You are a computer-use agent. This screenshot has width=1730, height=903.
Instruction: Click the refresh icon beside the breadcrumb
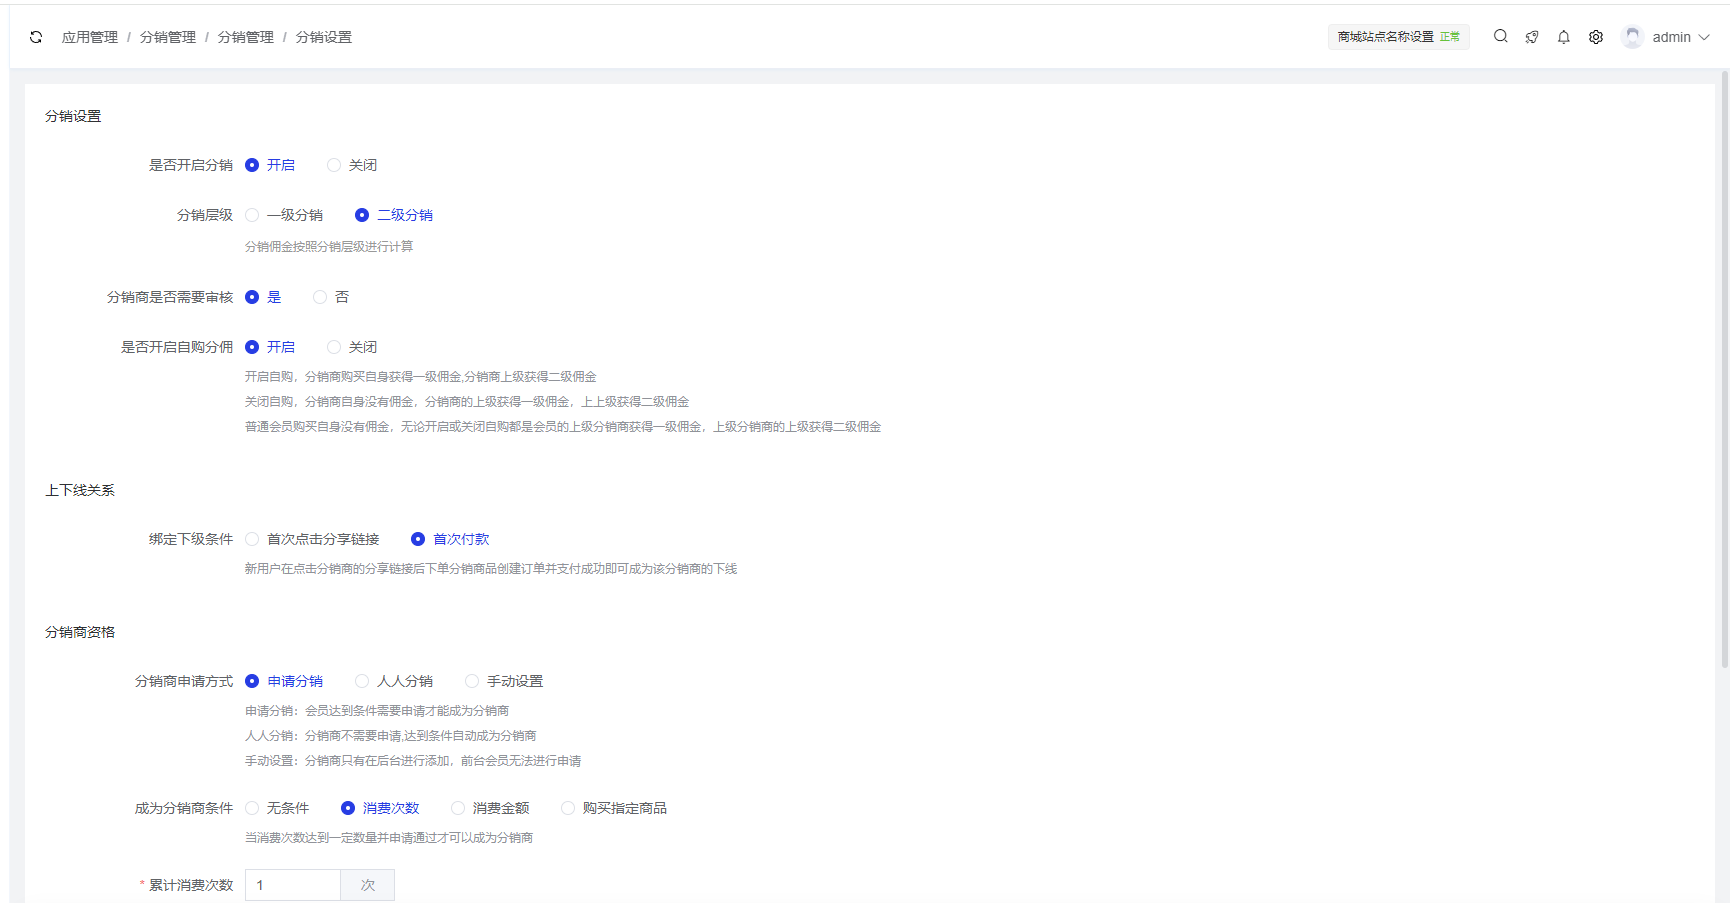tap(36, 37)
